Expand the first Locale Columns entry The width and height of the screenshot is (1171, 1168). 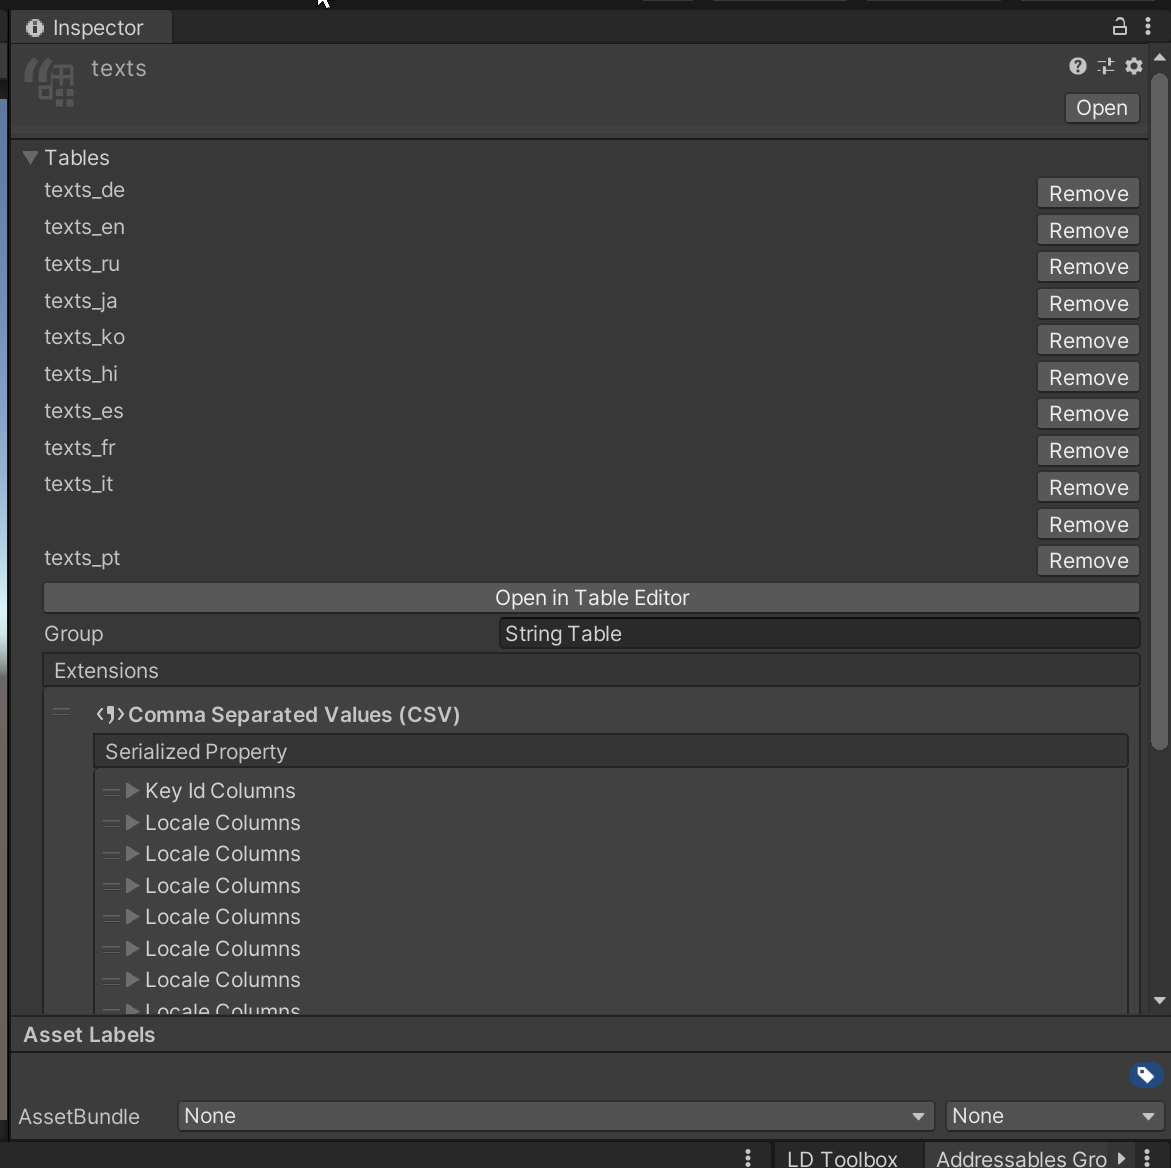tap(130, 822)
